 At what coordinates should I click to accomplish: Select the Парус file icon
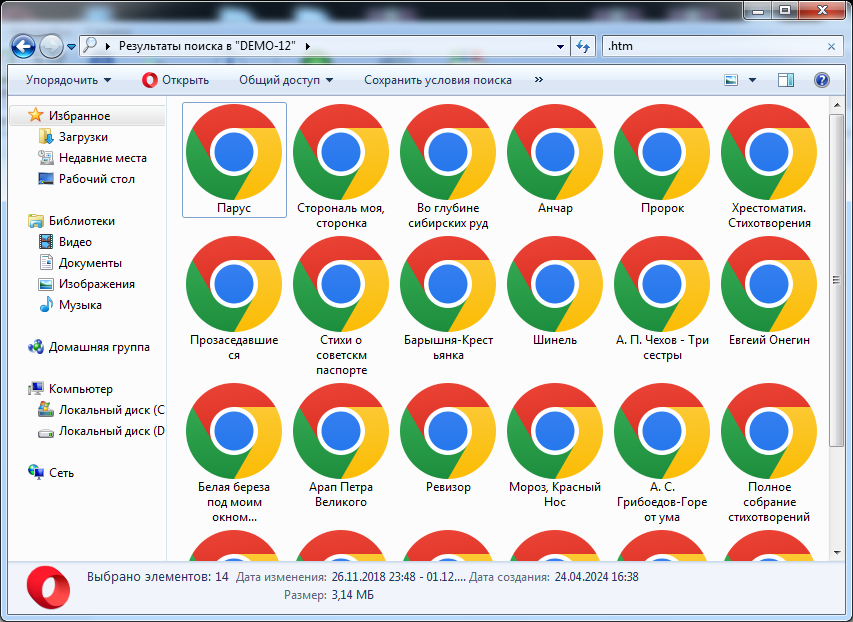(x=234, y=160)
